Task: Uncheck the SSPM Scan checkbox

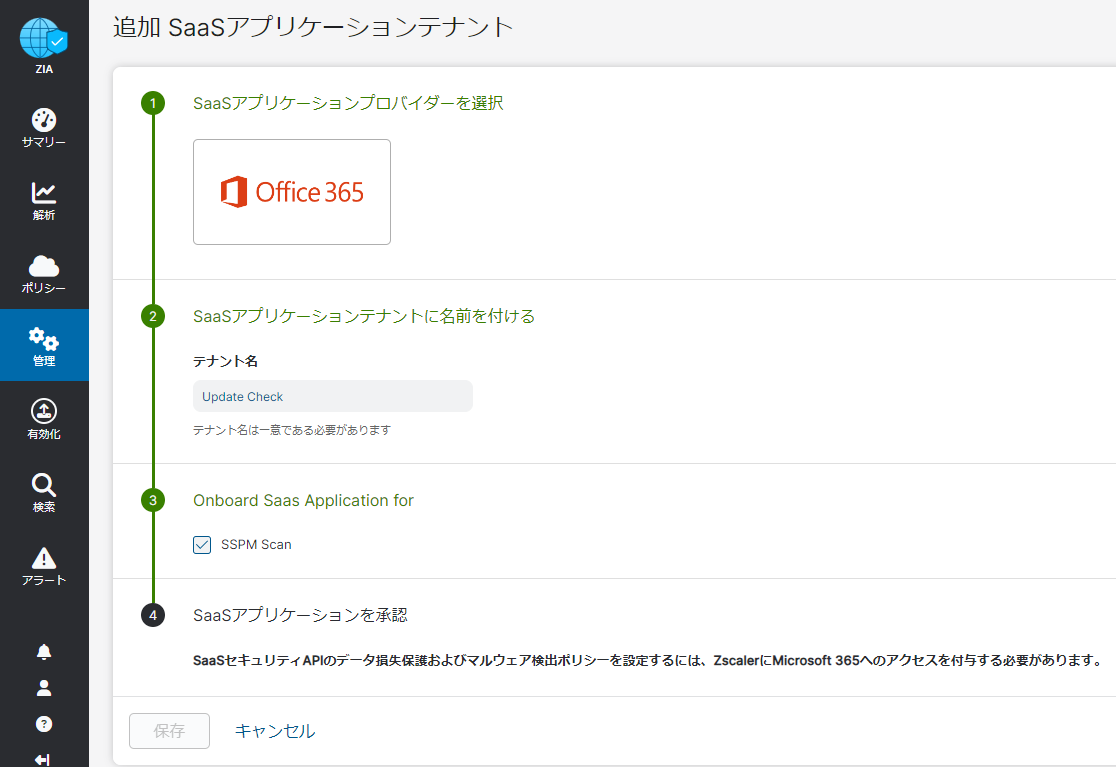Action: (x=202, y=545)
